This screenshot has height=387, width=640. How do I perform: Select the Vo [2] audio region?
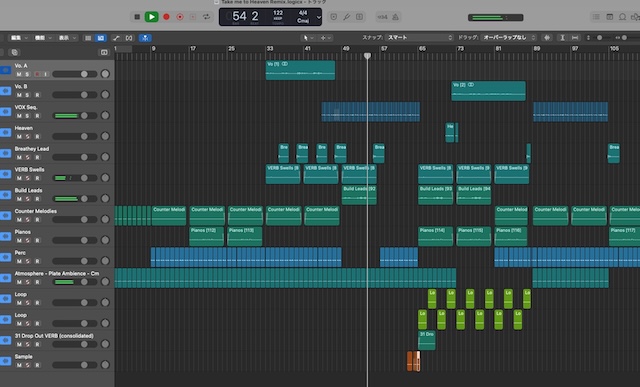click(489, 91)
